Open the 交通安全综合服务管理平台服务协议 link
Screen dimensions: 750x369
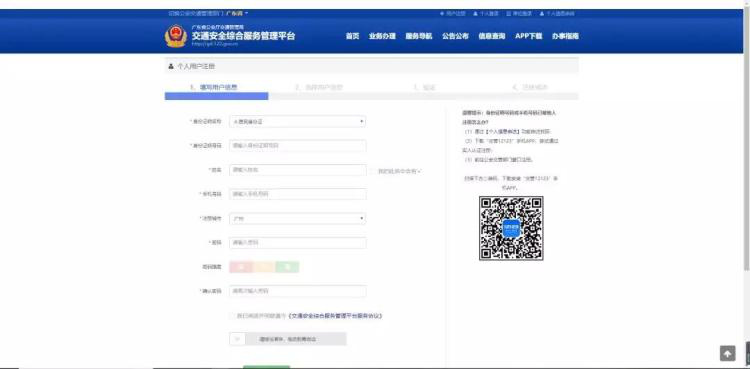coord(335,316)
